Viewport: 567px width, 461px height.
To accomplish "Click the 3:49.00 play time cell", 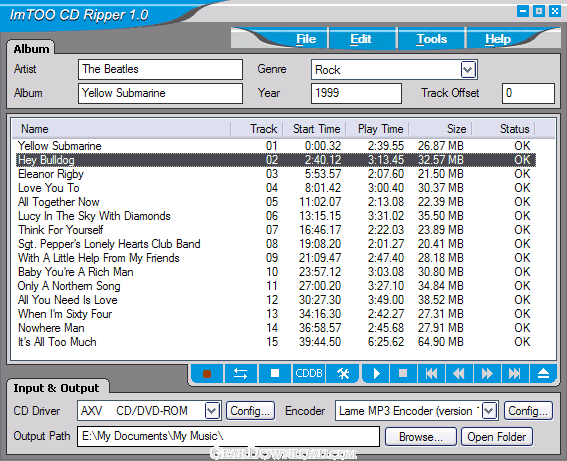I will 385,300.
